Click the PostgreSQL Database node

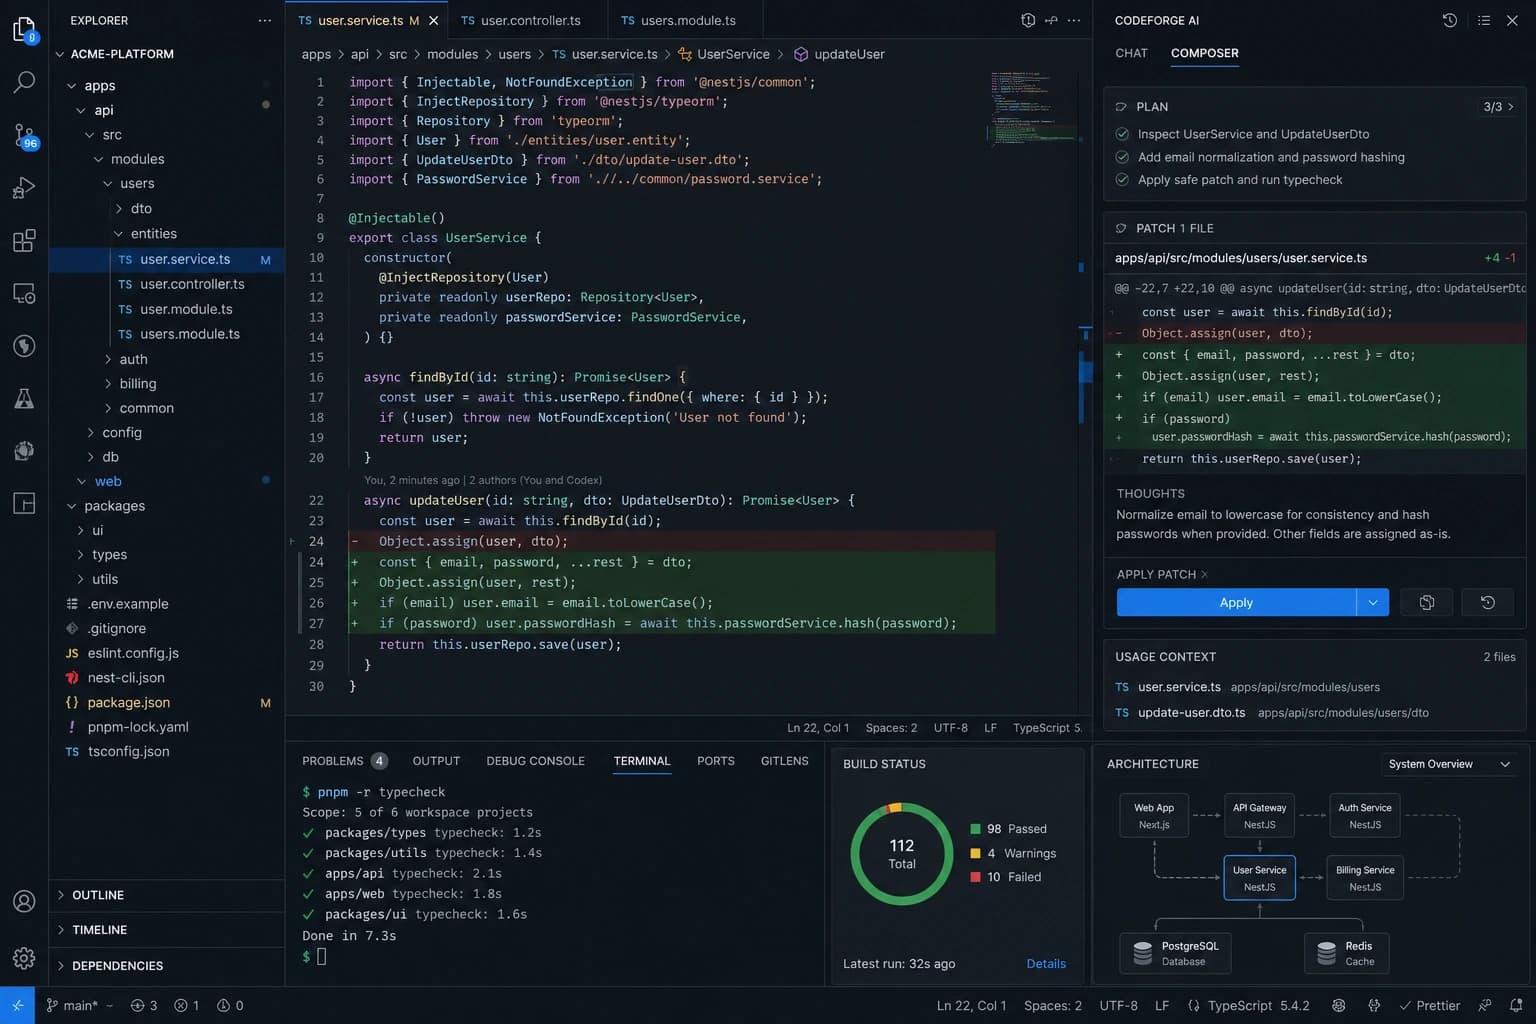tap(1175, 953)
